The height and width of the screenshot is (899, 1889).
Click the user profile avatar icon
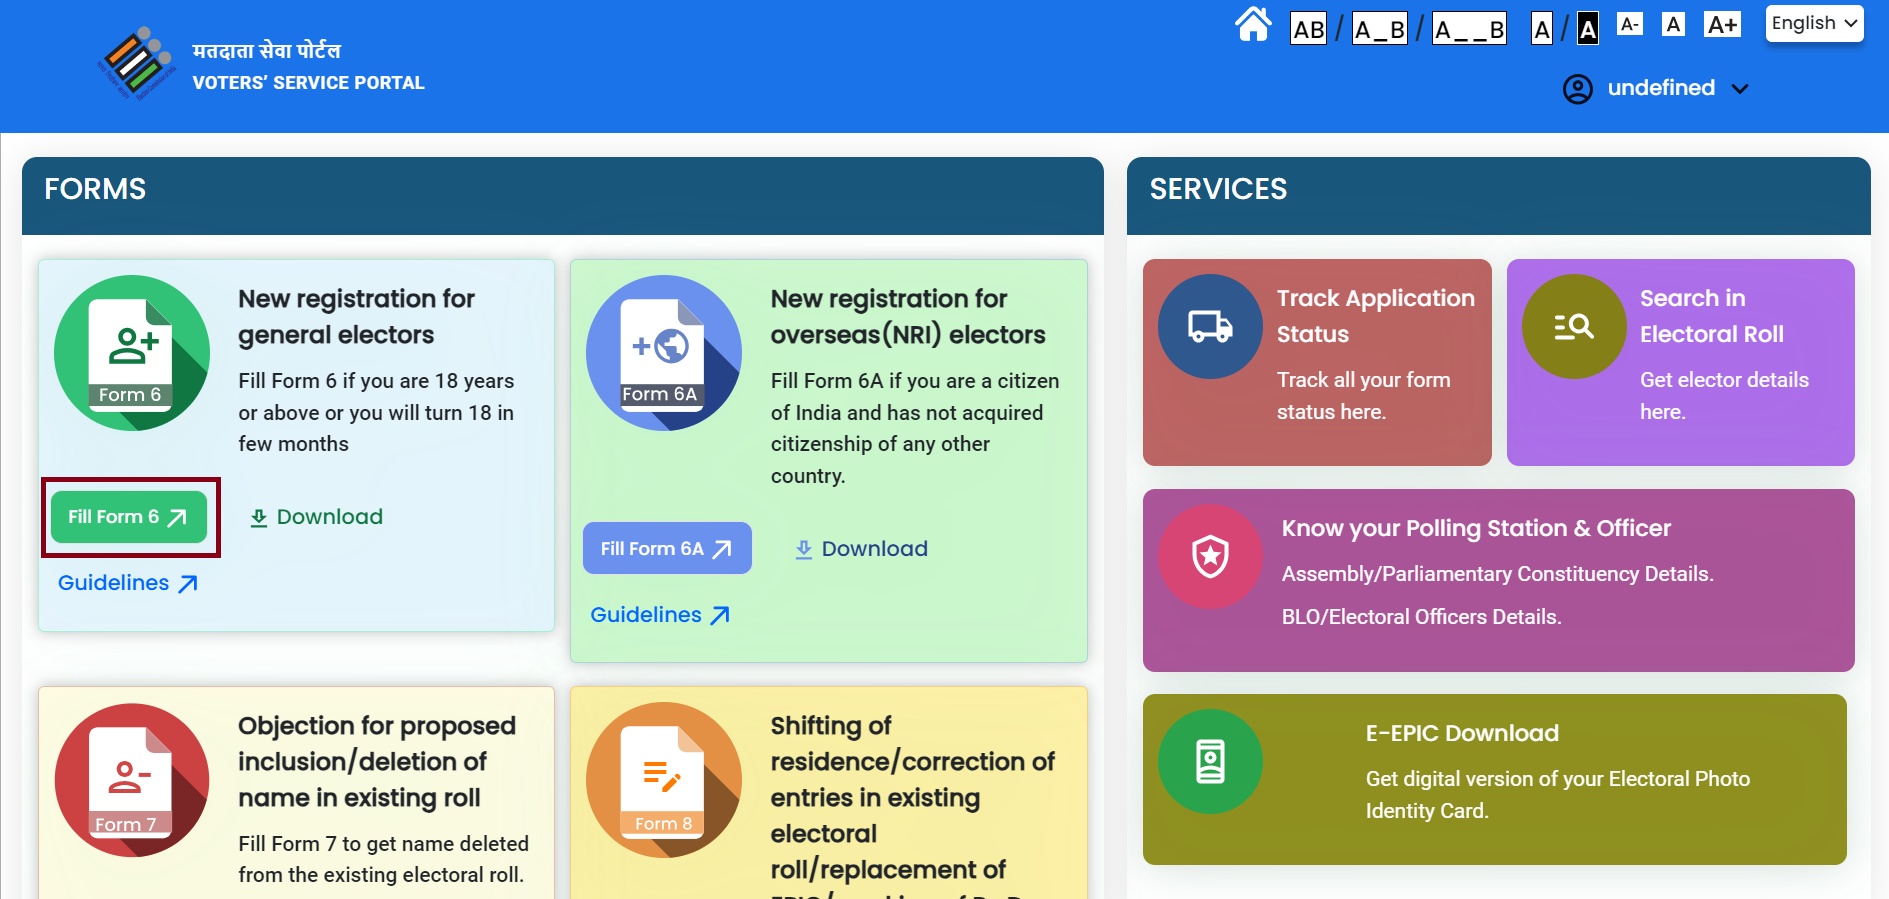point(1577,89)
